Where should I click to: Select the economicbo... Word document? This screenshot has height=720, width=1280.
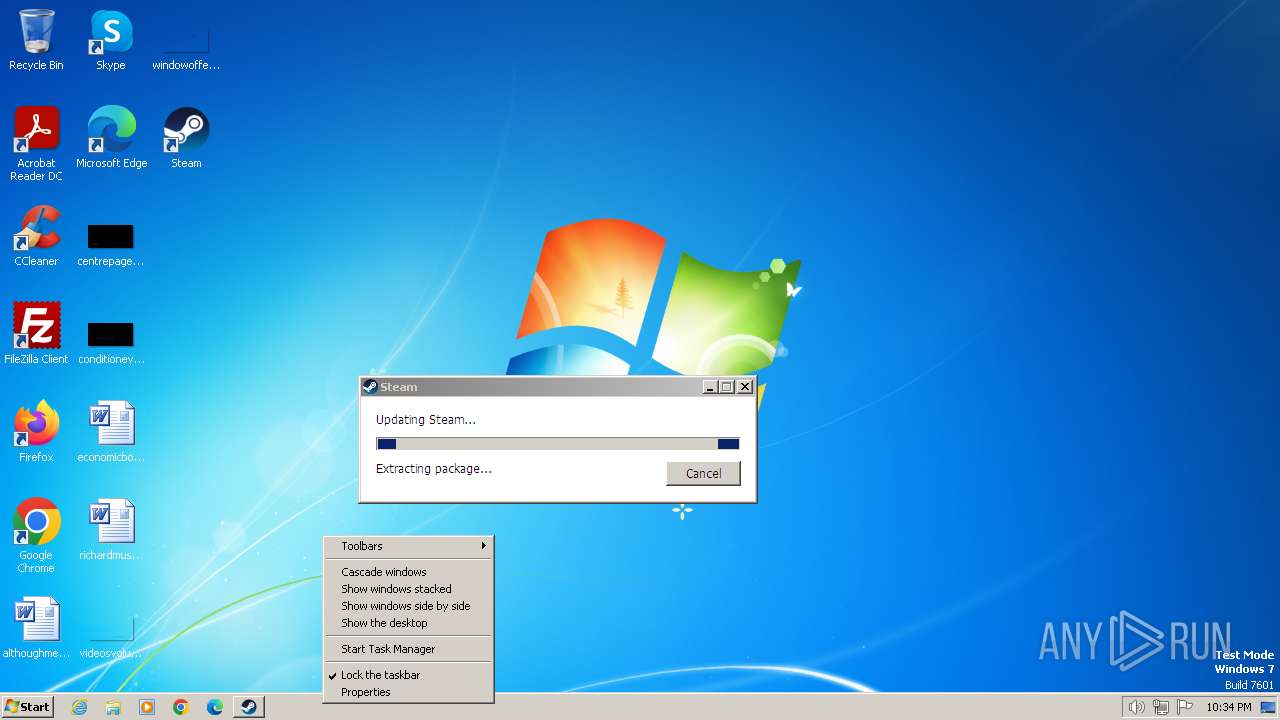[111, 432]
